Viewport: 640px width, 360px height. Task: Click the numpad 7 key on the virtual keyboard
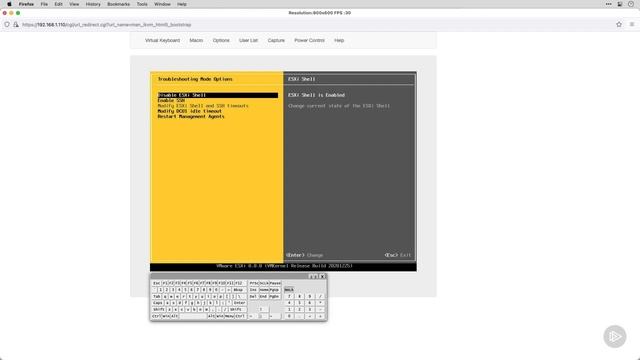(289, 296)
